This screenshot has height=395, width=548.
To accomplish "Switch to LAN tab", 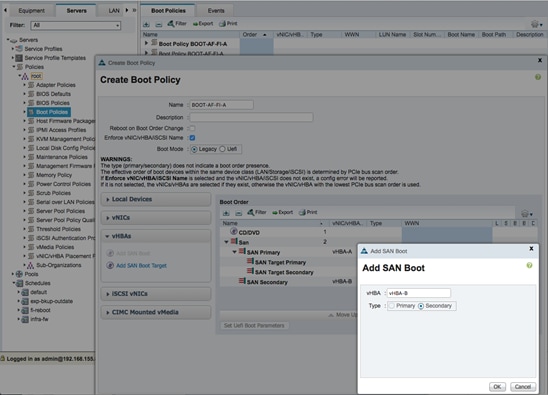I will tap(114, 10).
